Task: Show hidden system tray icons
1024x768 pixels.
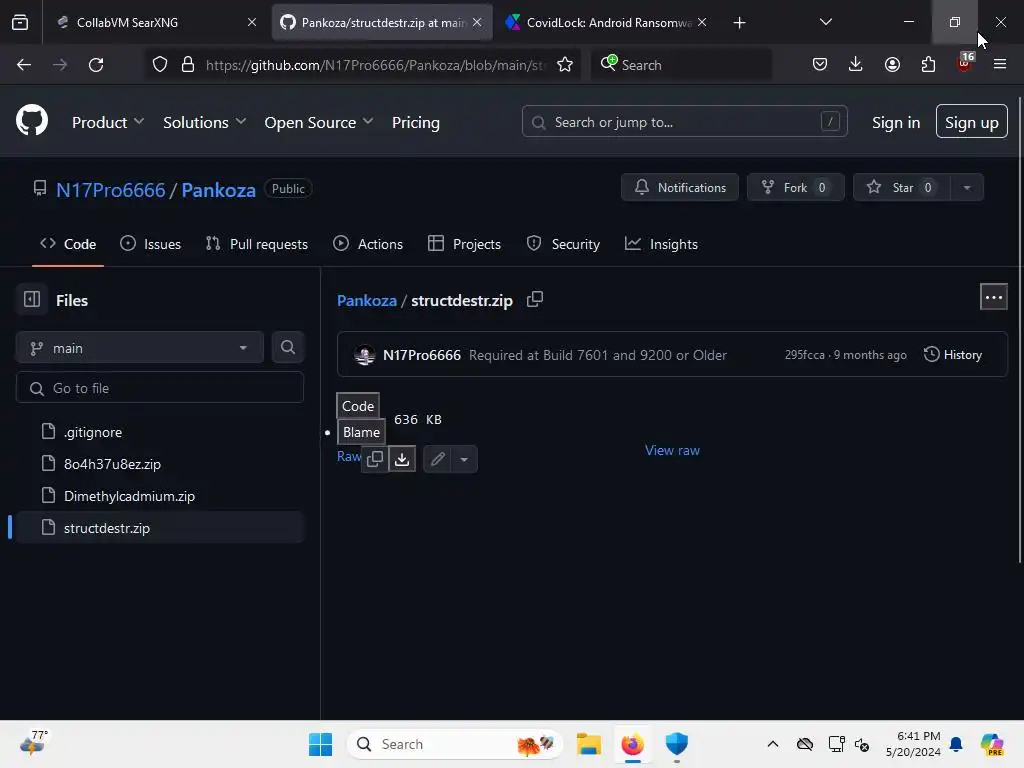Action: pos(773,744)
